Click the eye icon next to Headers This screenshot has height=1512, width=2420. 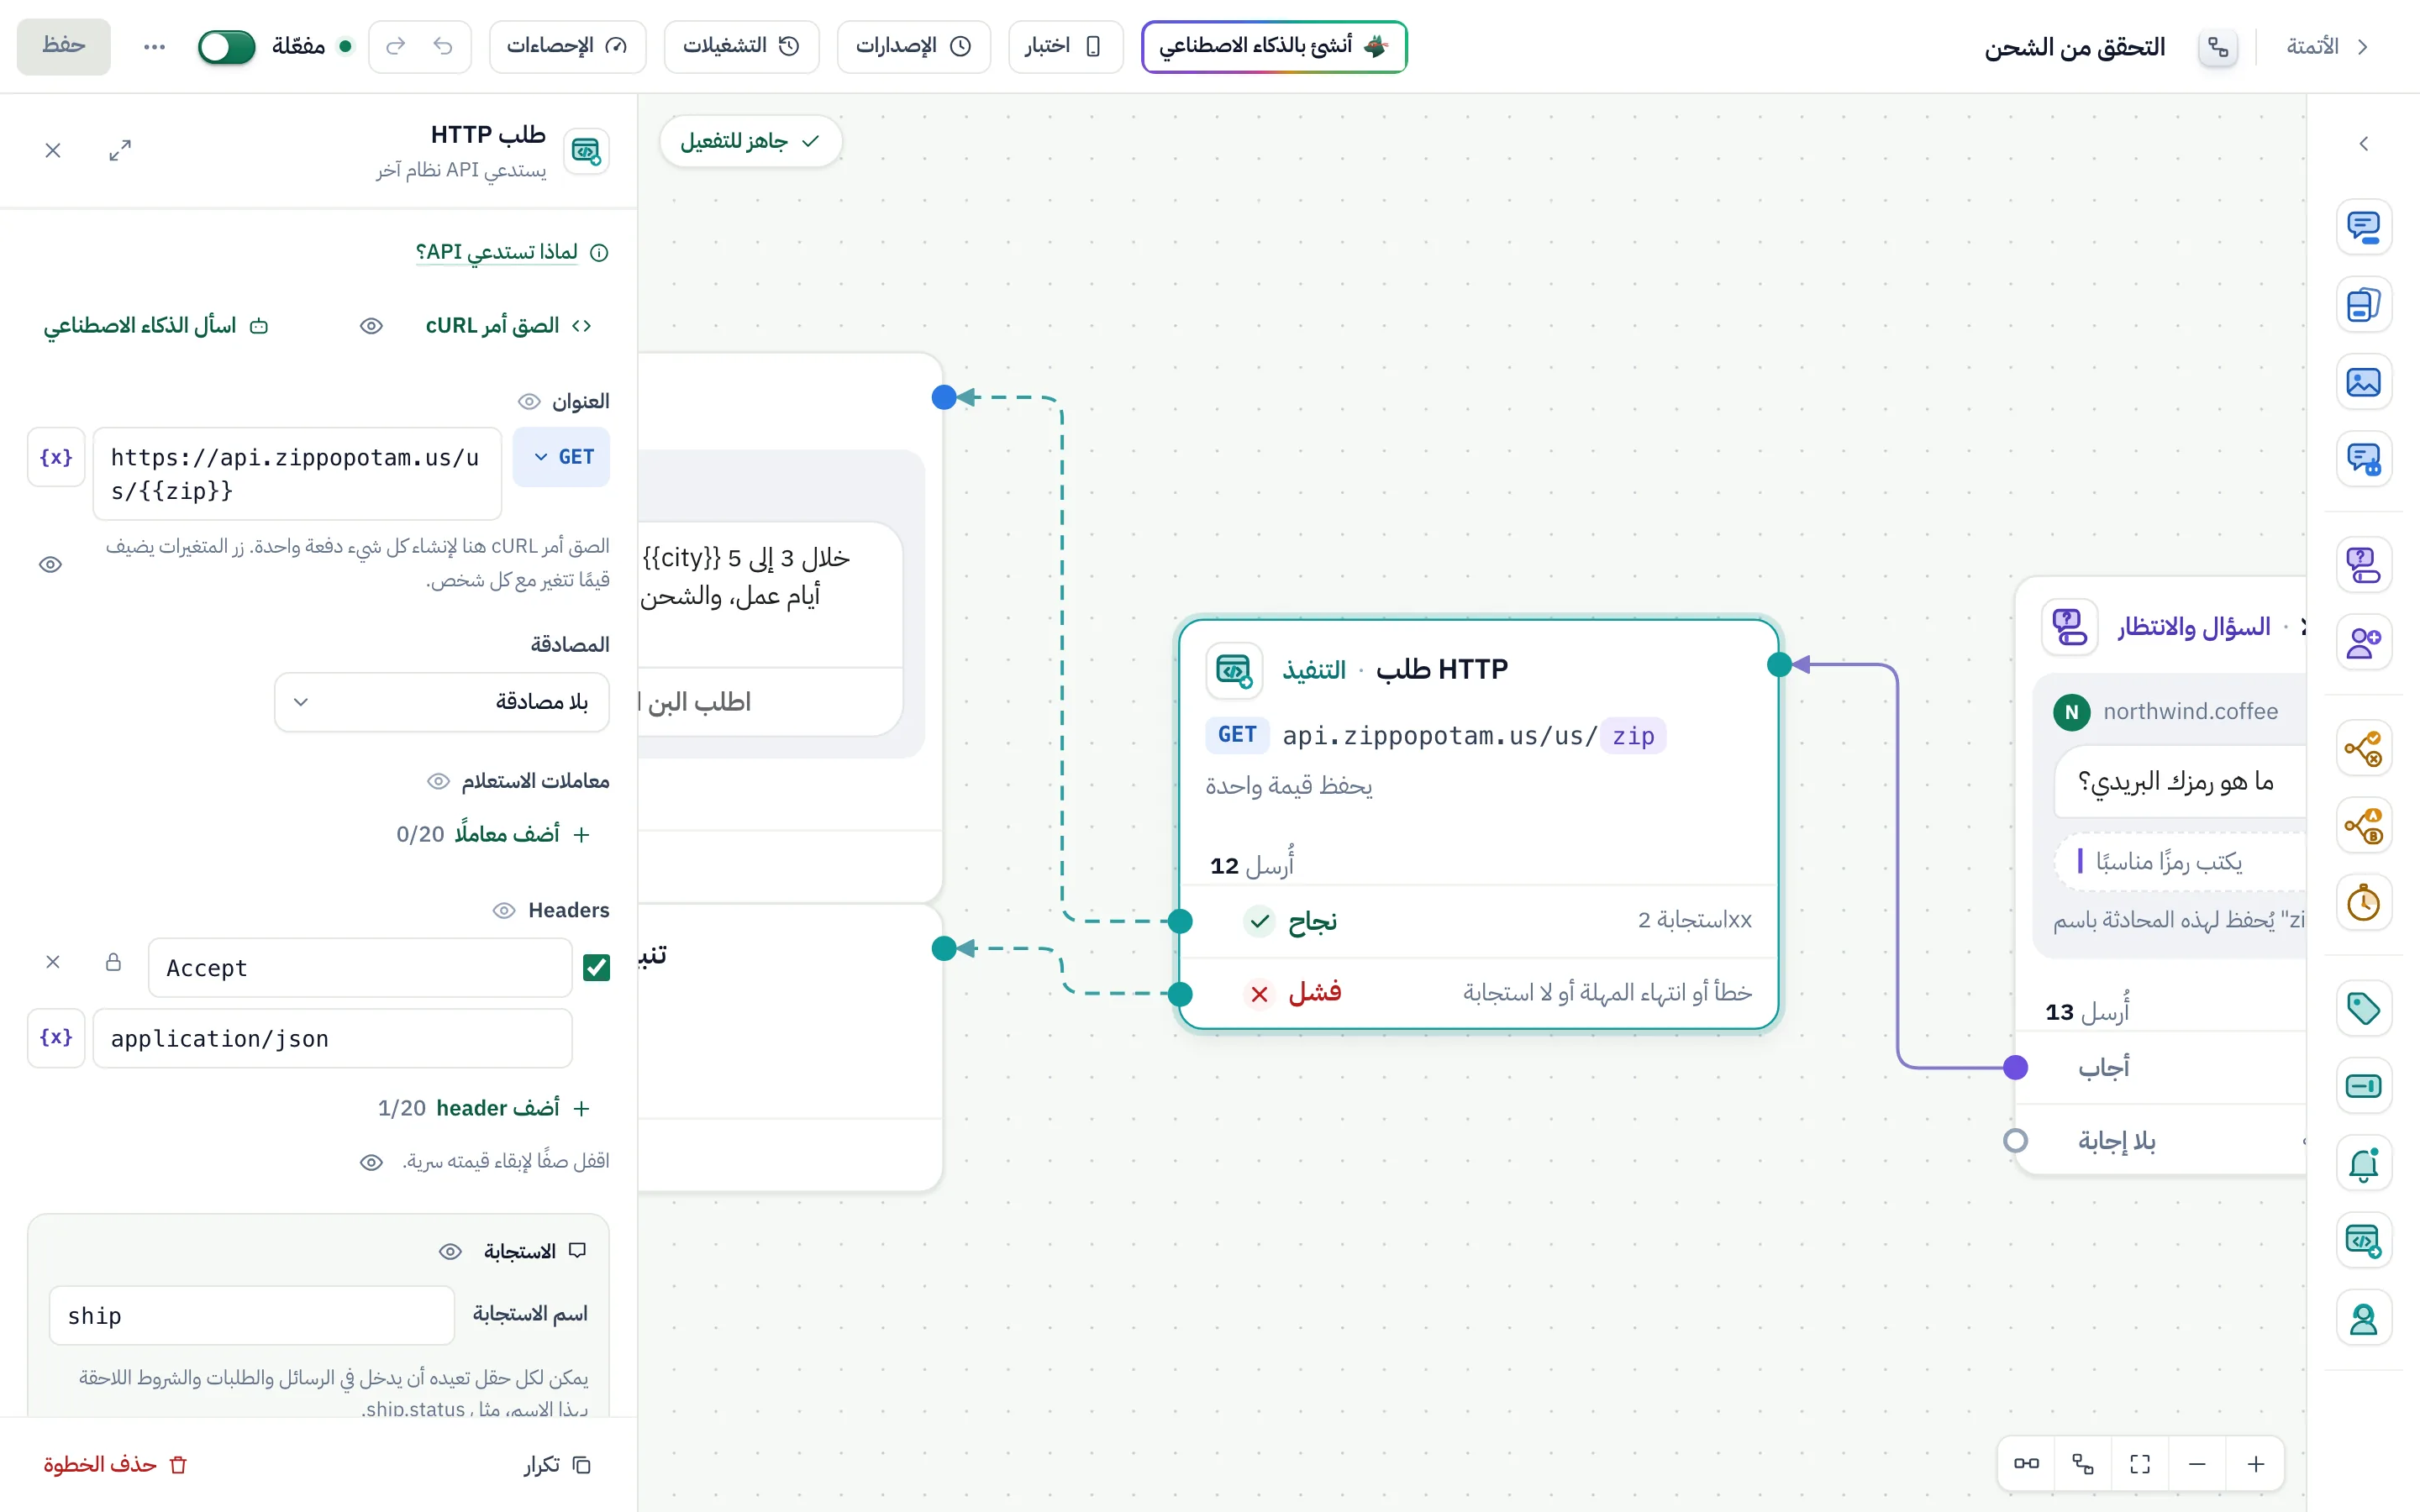(x=504, y=910)
